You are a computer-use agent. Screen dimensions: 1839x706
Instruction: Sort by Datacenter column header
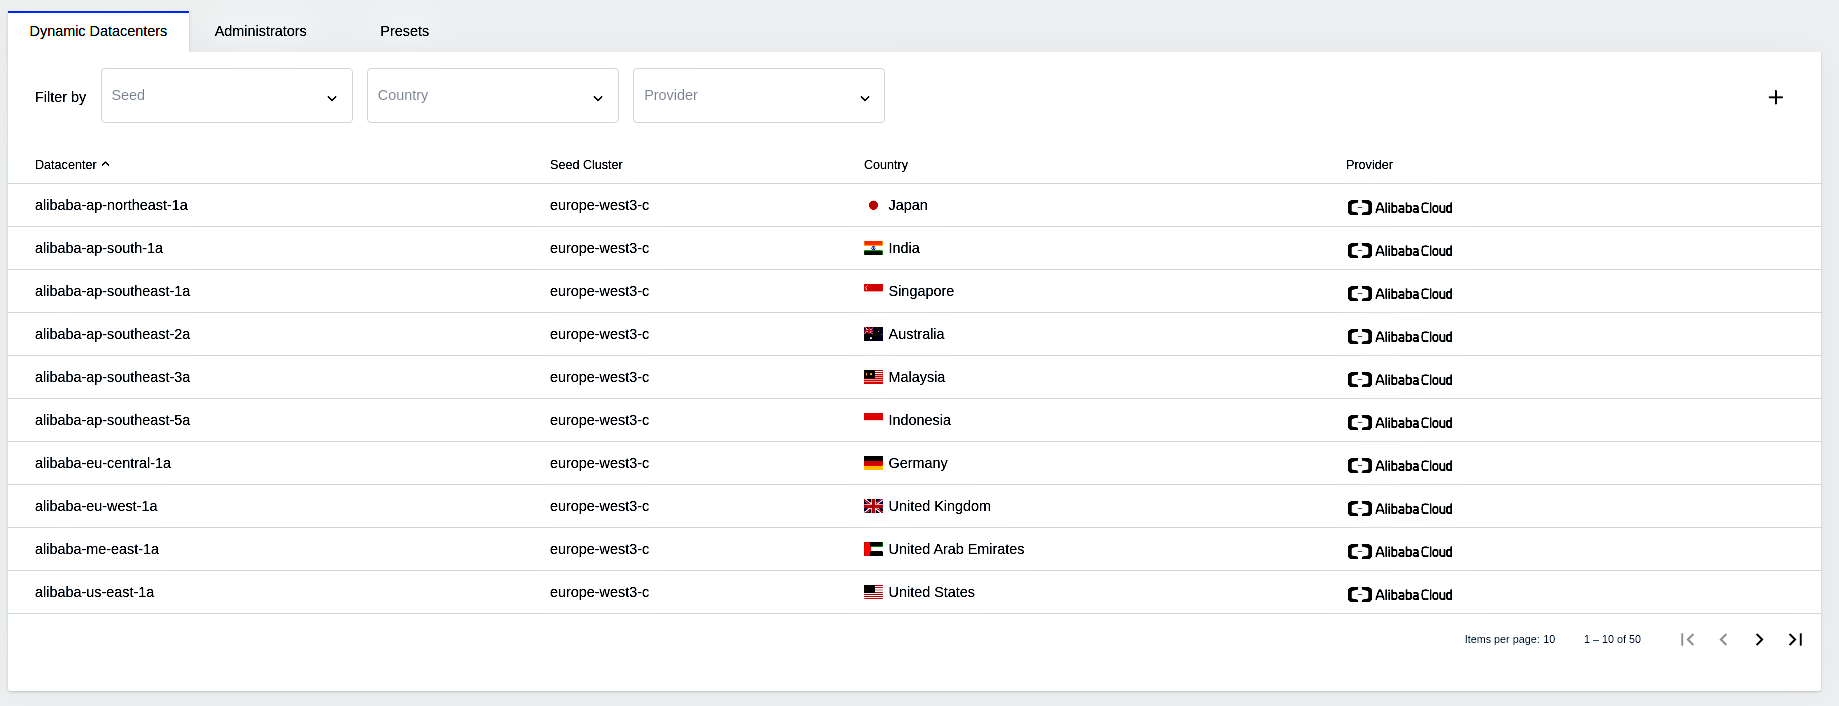[x=66, y=165]
